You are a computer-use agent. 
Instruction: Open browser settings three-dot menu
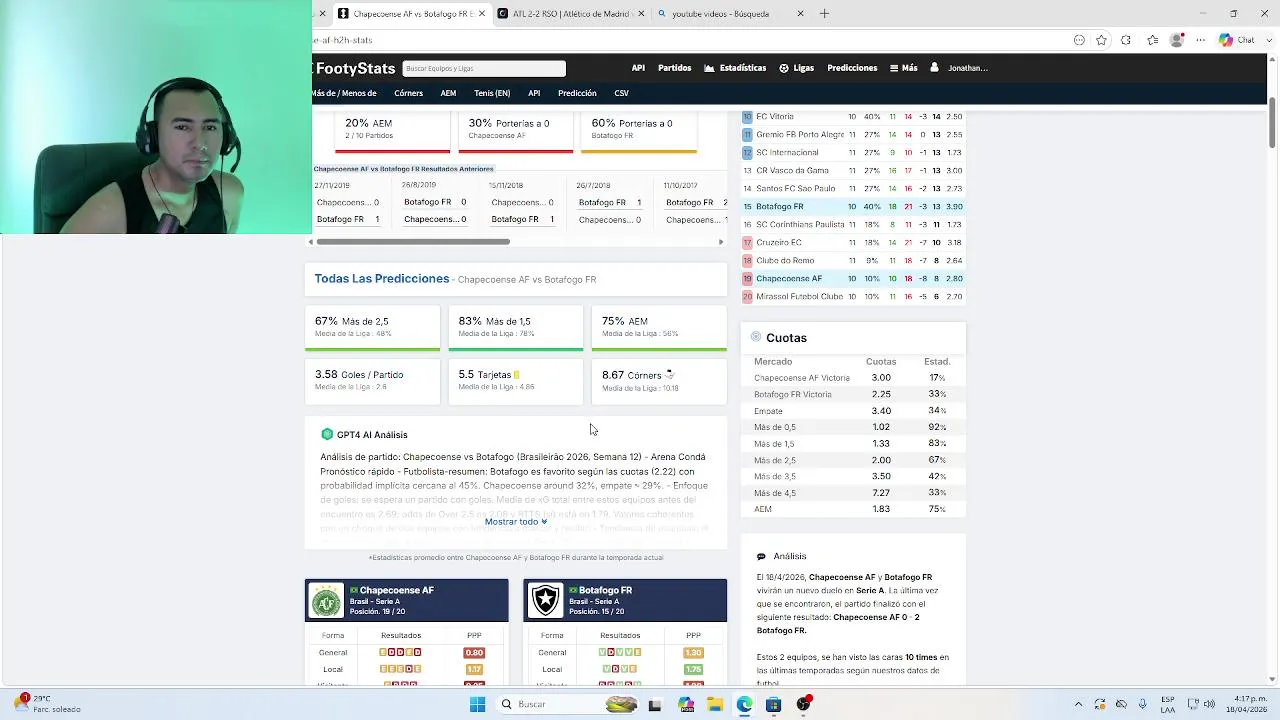pyautogui.click(x=1201, y=40)
